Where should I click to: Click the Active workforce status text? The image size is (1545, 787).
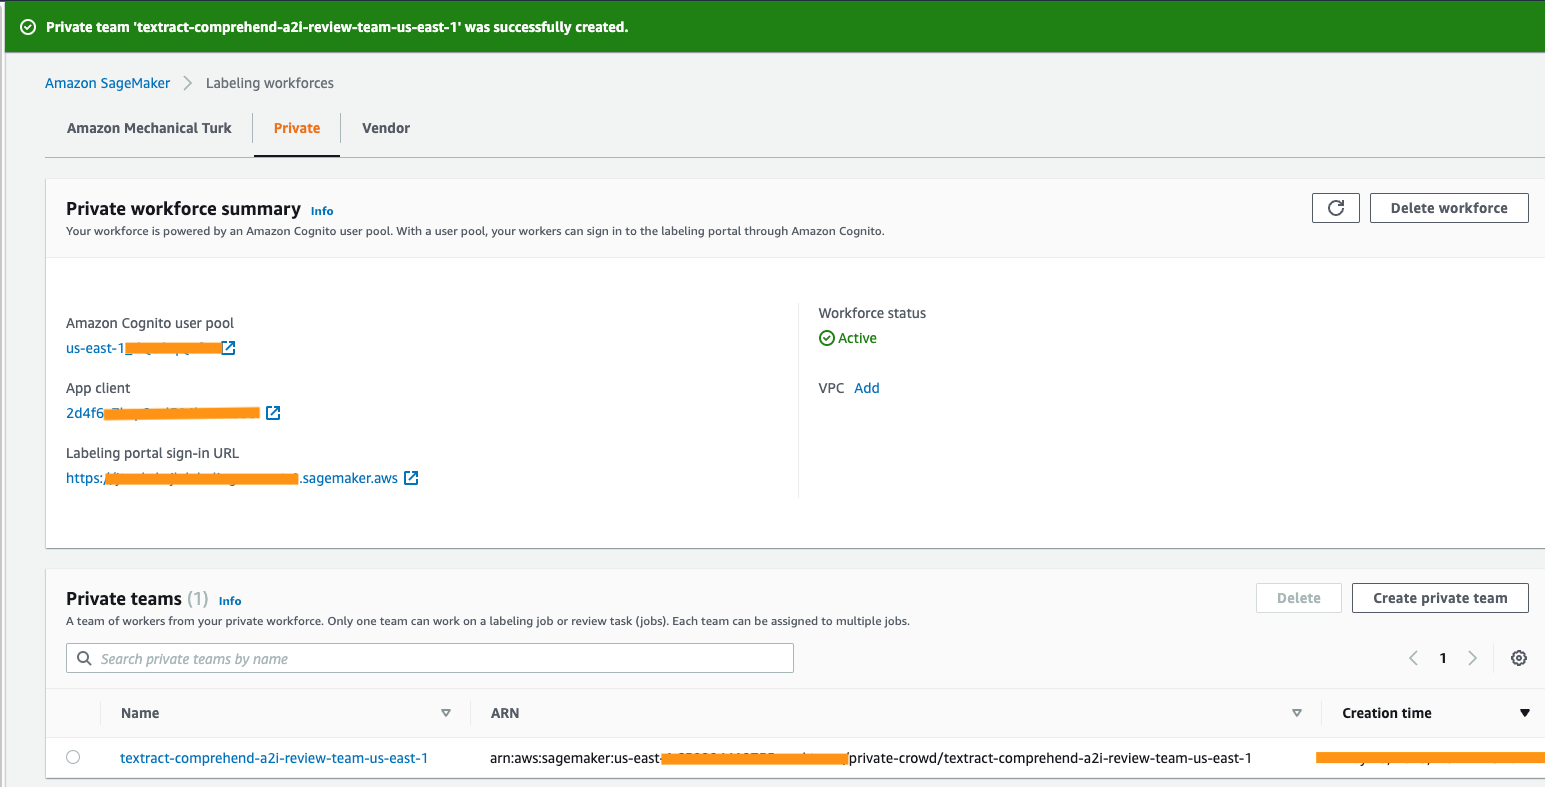click(857, 338)
